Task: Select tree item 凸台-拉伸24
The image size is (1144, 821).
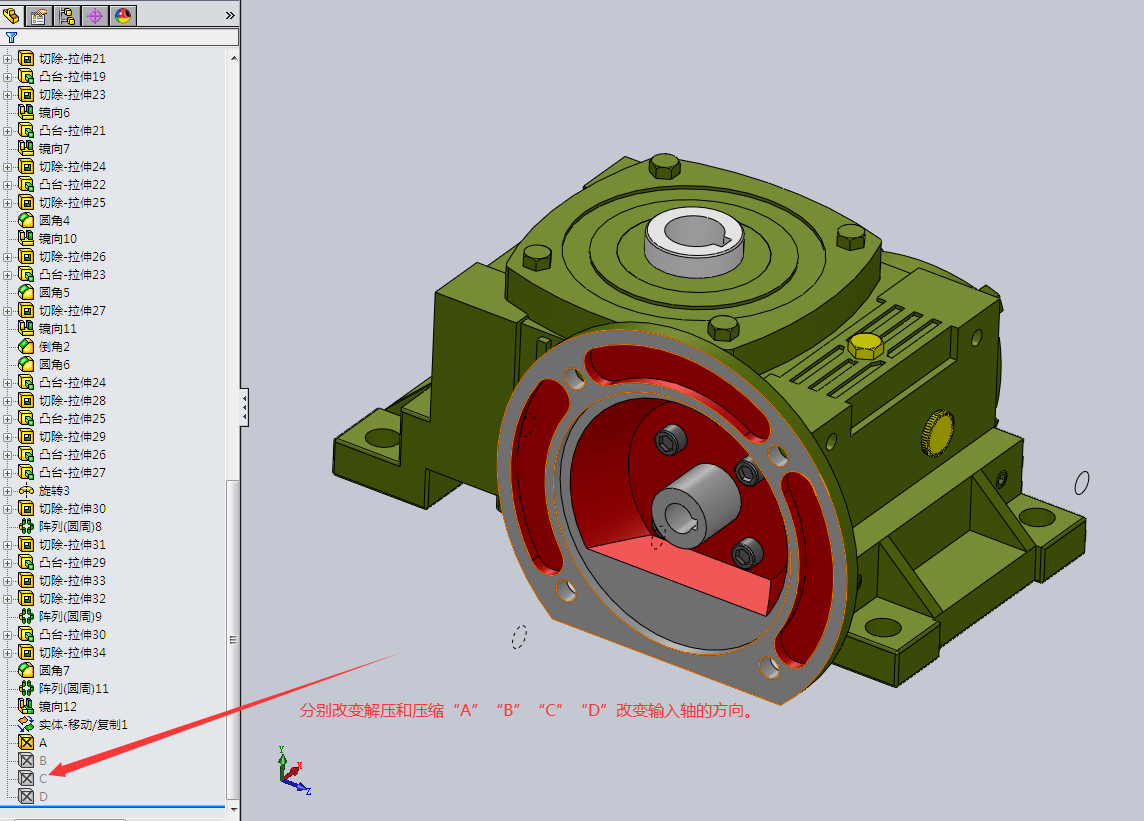Action: [72, 382]
